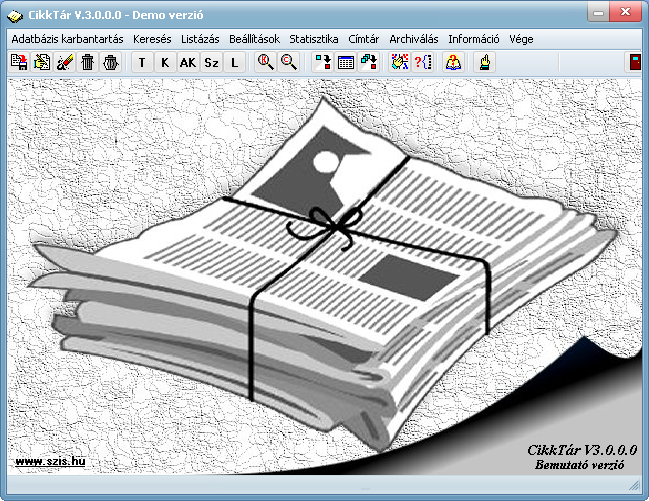The image size is (649, 501).
Task: Open the www.szis.hu link
Action: (x=50, y=461)
